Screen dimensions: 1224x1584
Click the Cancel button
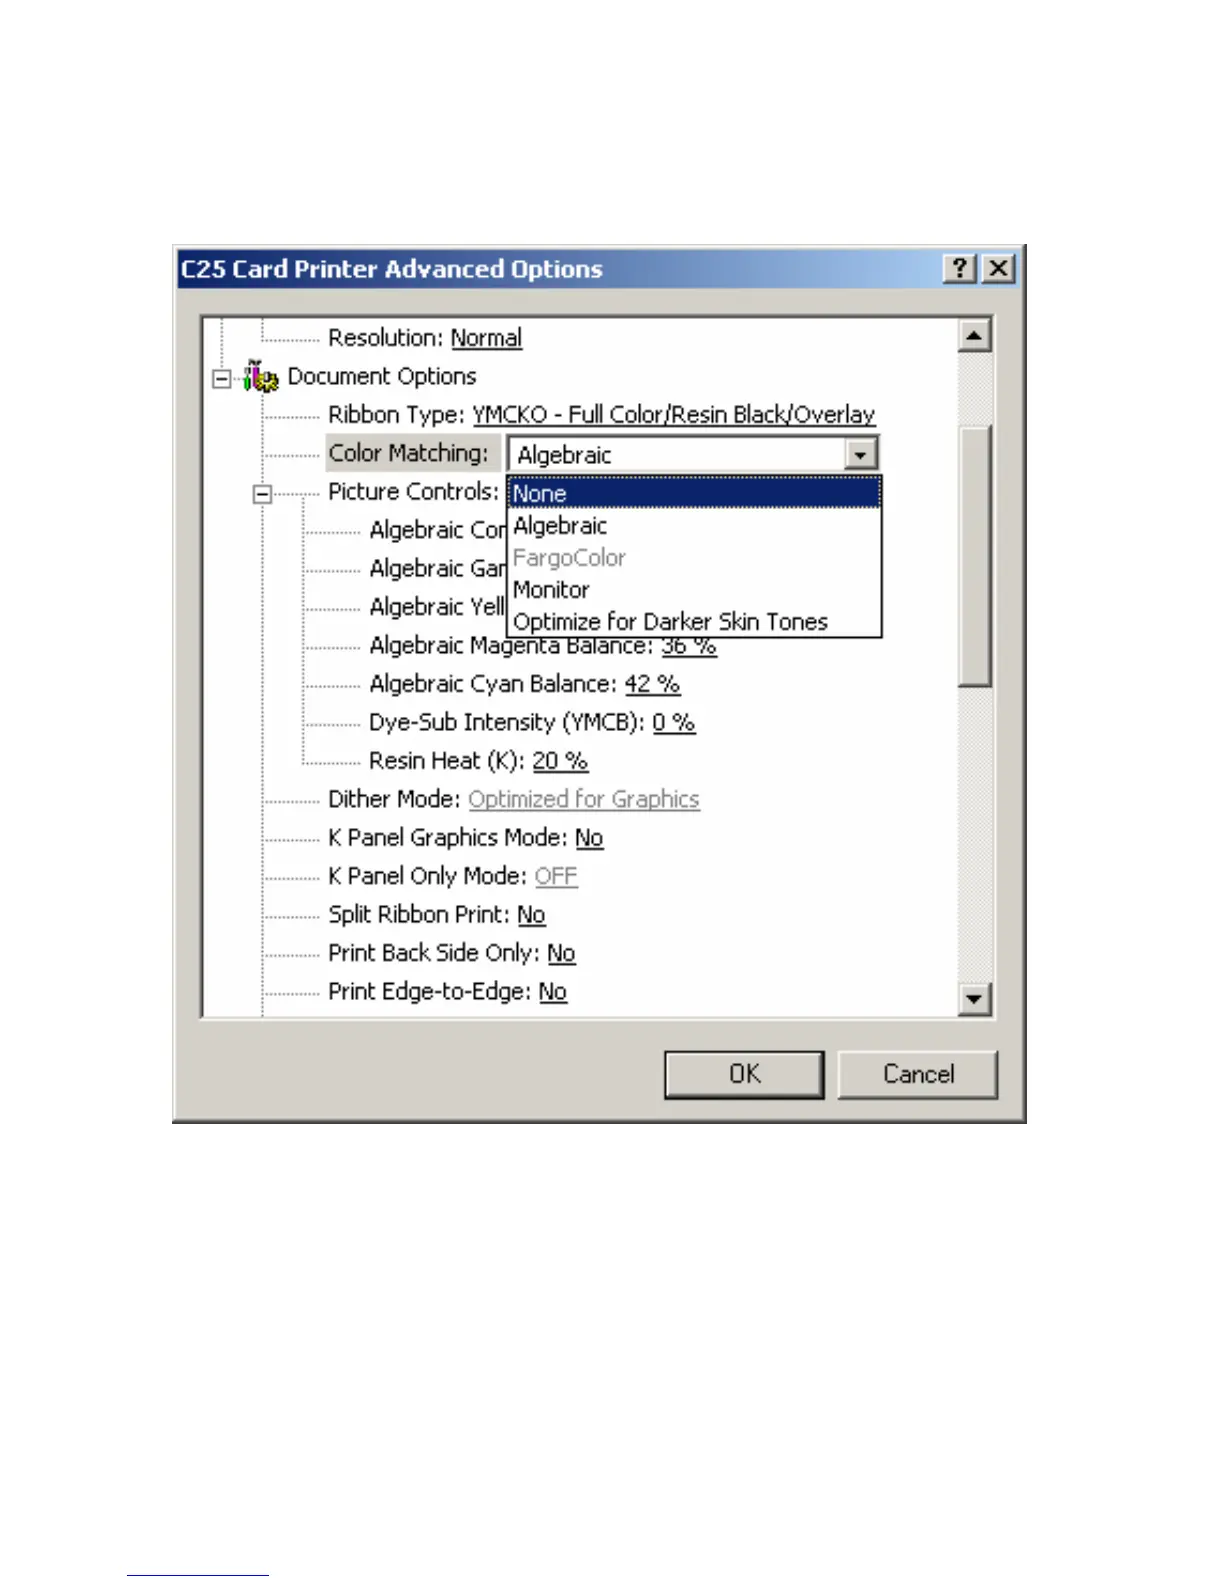[918, 1074]
